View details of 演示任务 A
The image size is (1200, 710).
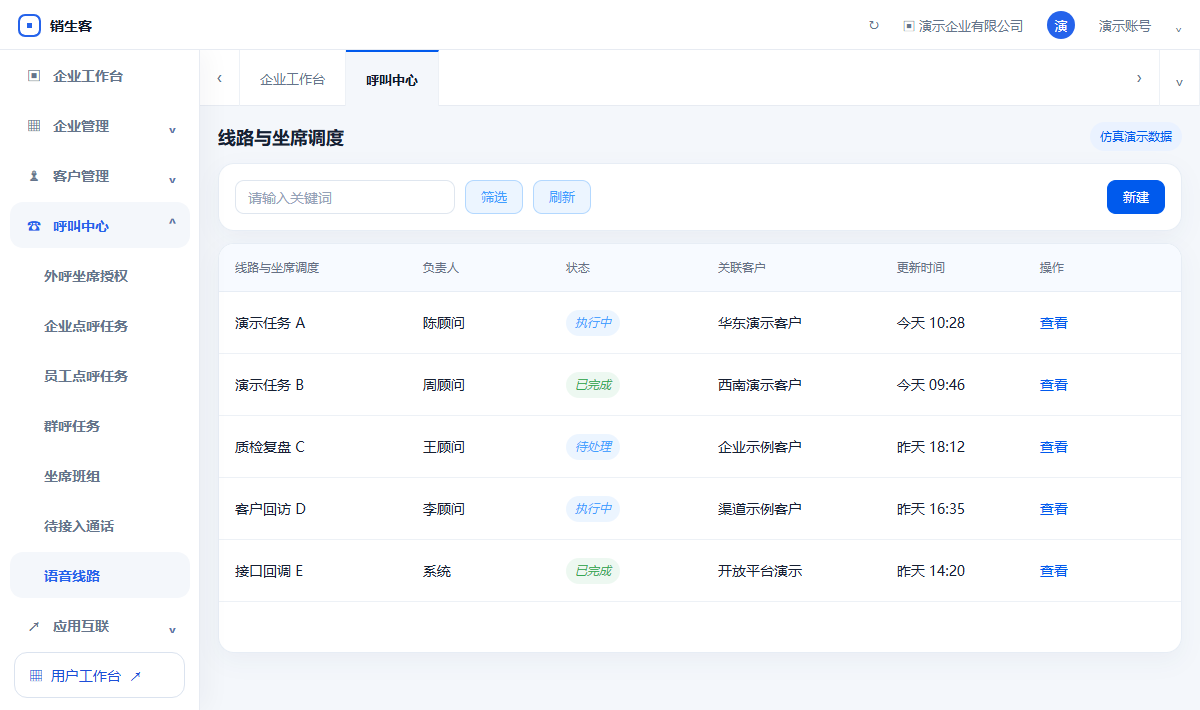[1054, 323]
